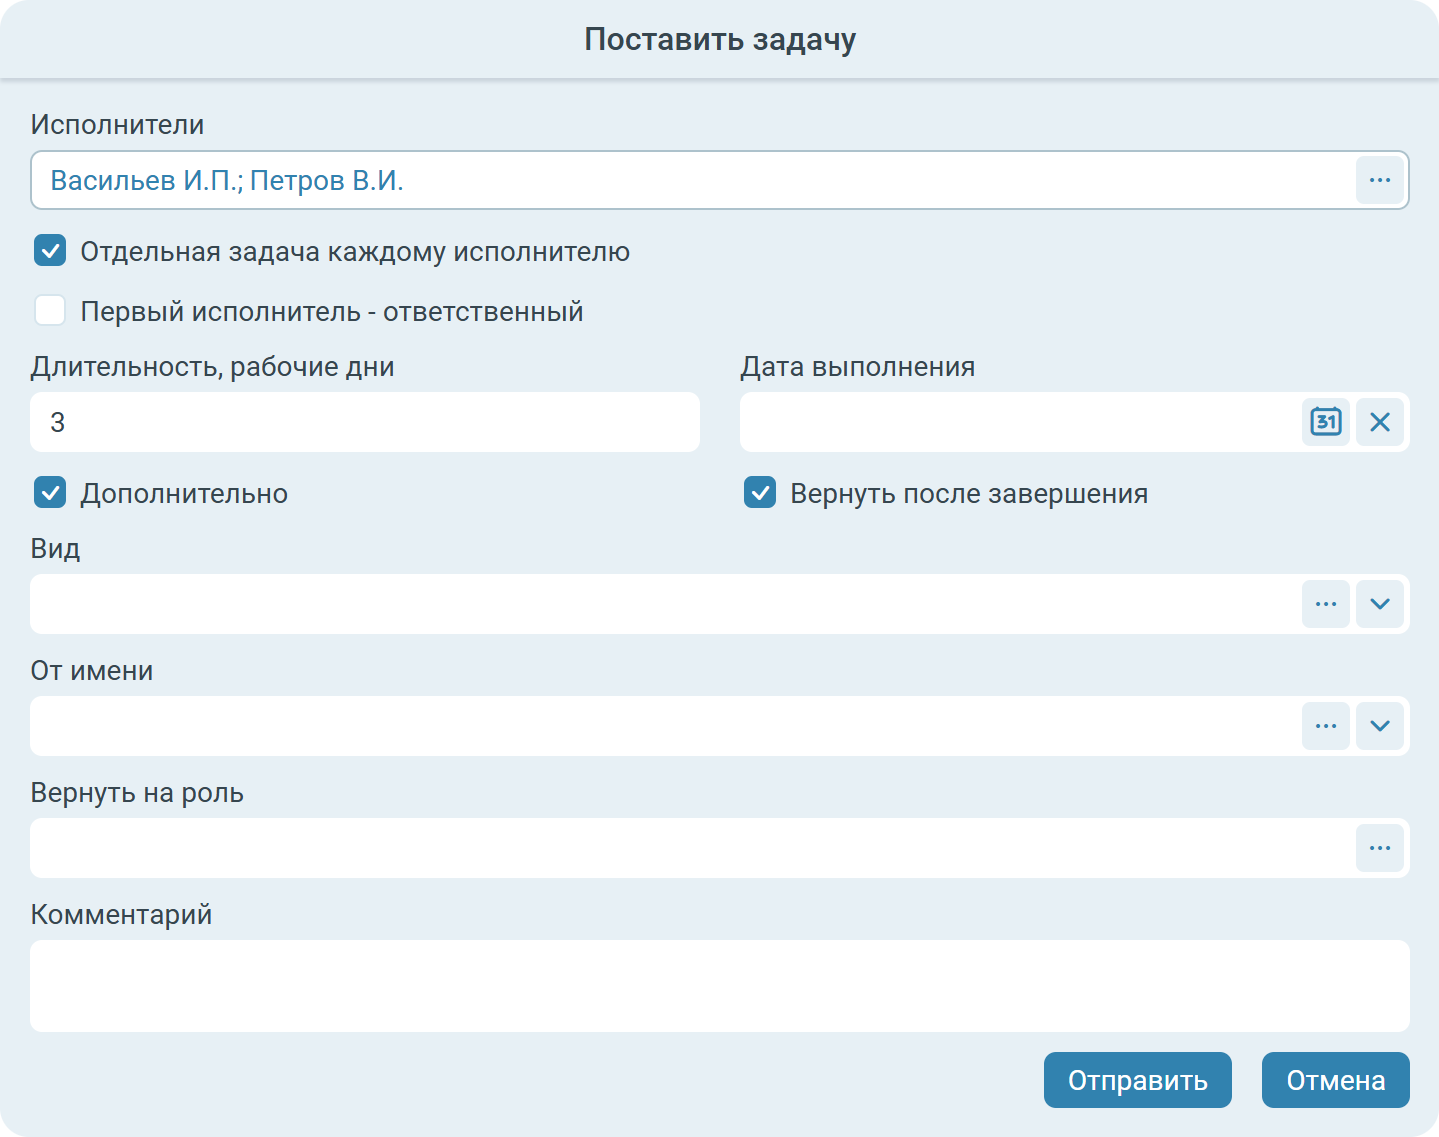Screen dimensions: 1439x1137
Task: Expand the Вид dropdown list
Action: [x=1380, y=604]
